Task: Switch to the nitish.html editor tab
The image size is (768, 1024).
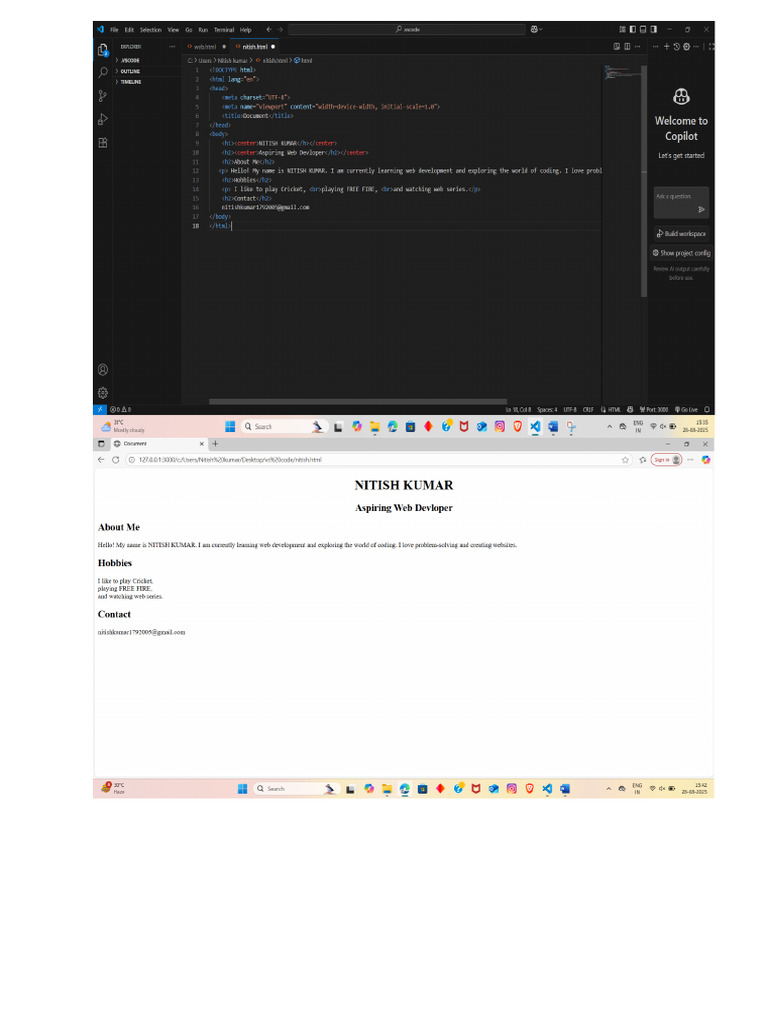Action: coord(255,46)
